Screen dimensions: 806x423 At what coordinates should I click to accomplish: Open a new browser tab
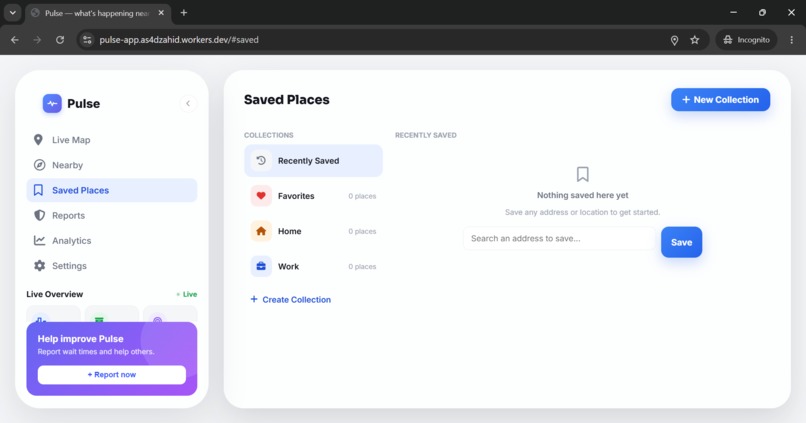point(184,13)
